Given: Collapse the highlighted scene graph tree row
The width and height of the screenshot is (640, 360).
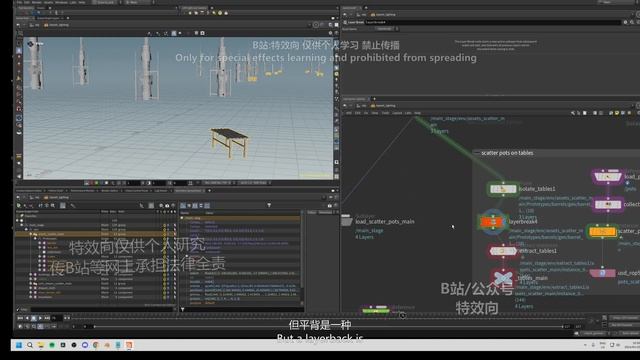Looking at the screenshot, I should tap(31, 234).
